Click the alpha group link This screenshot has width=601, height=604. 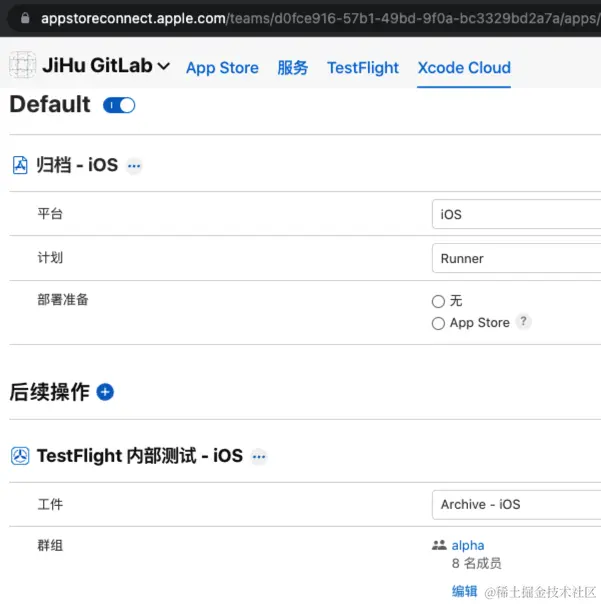(x=468, y=545)
